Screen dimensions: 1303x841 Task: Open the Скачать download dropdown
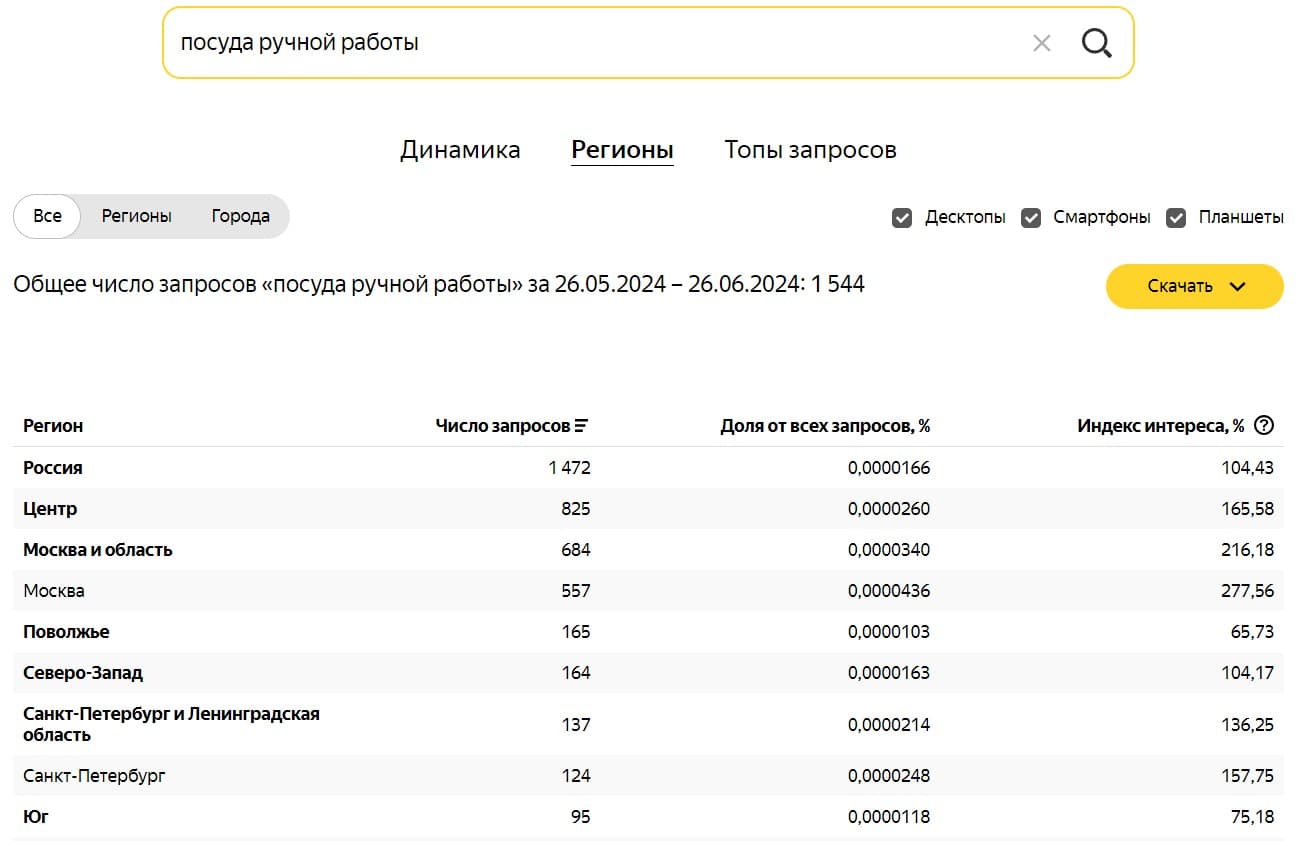tap(1194, 286)
